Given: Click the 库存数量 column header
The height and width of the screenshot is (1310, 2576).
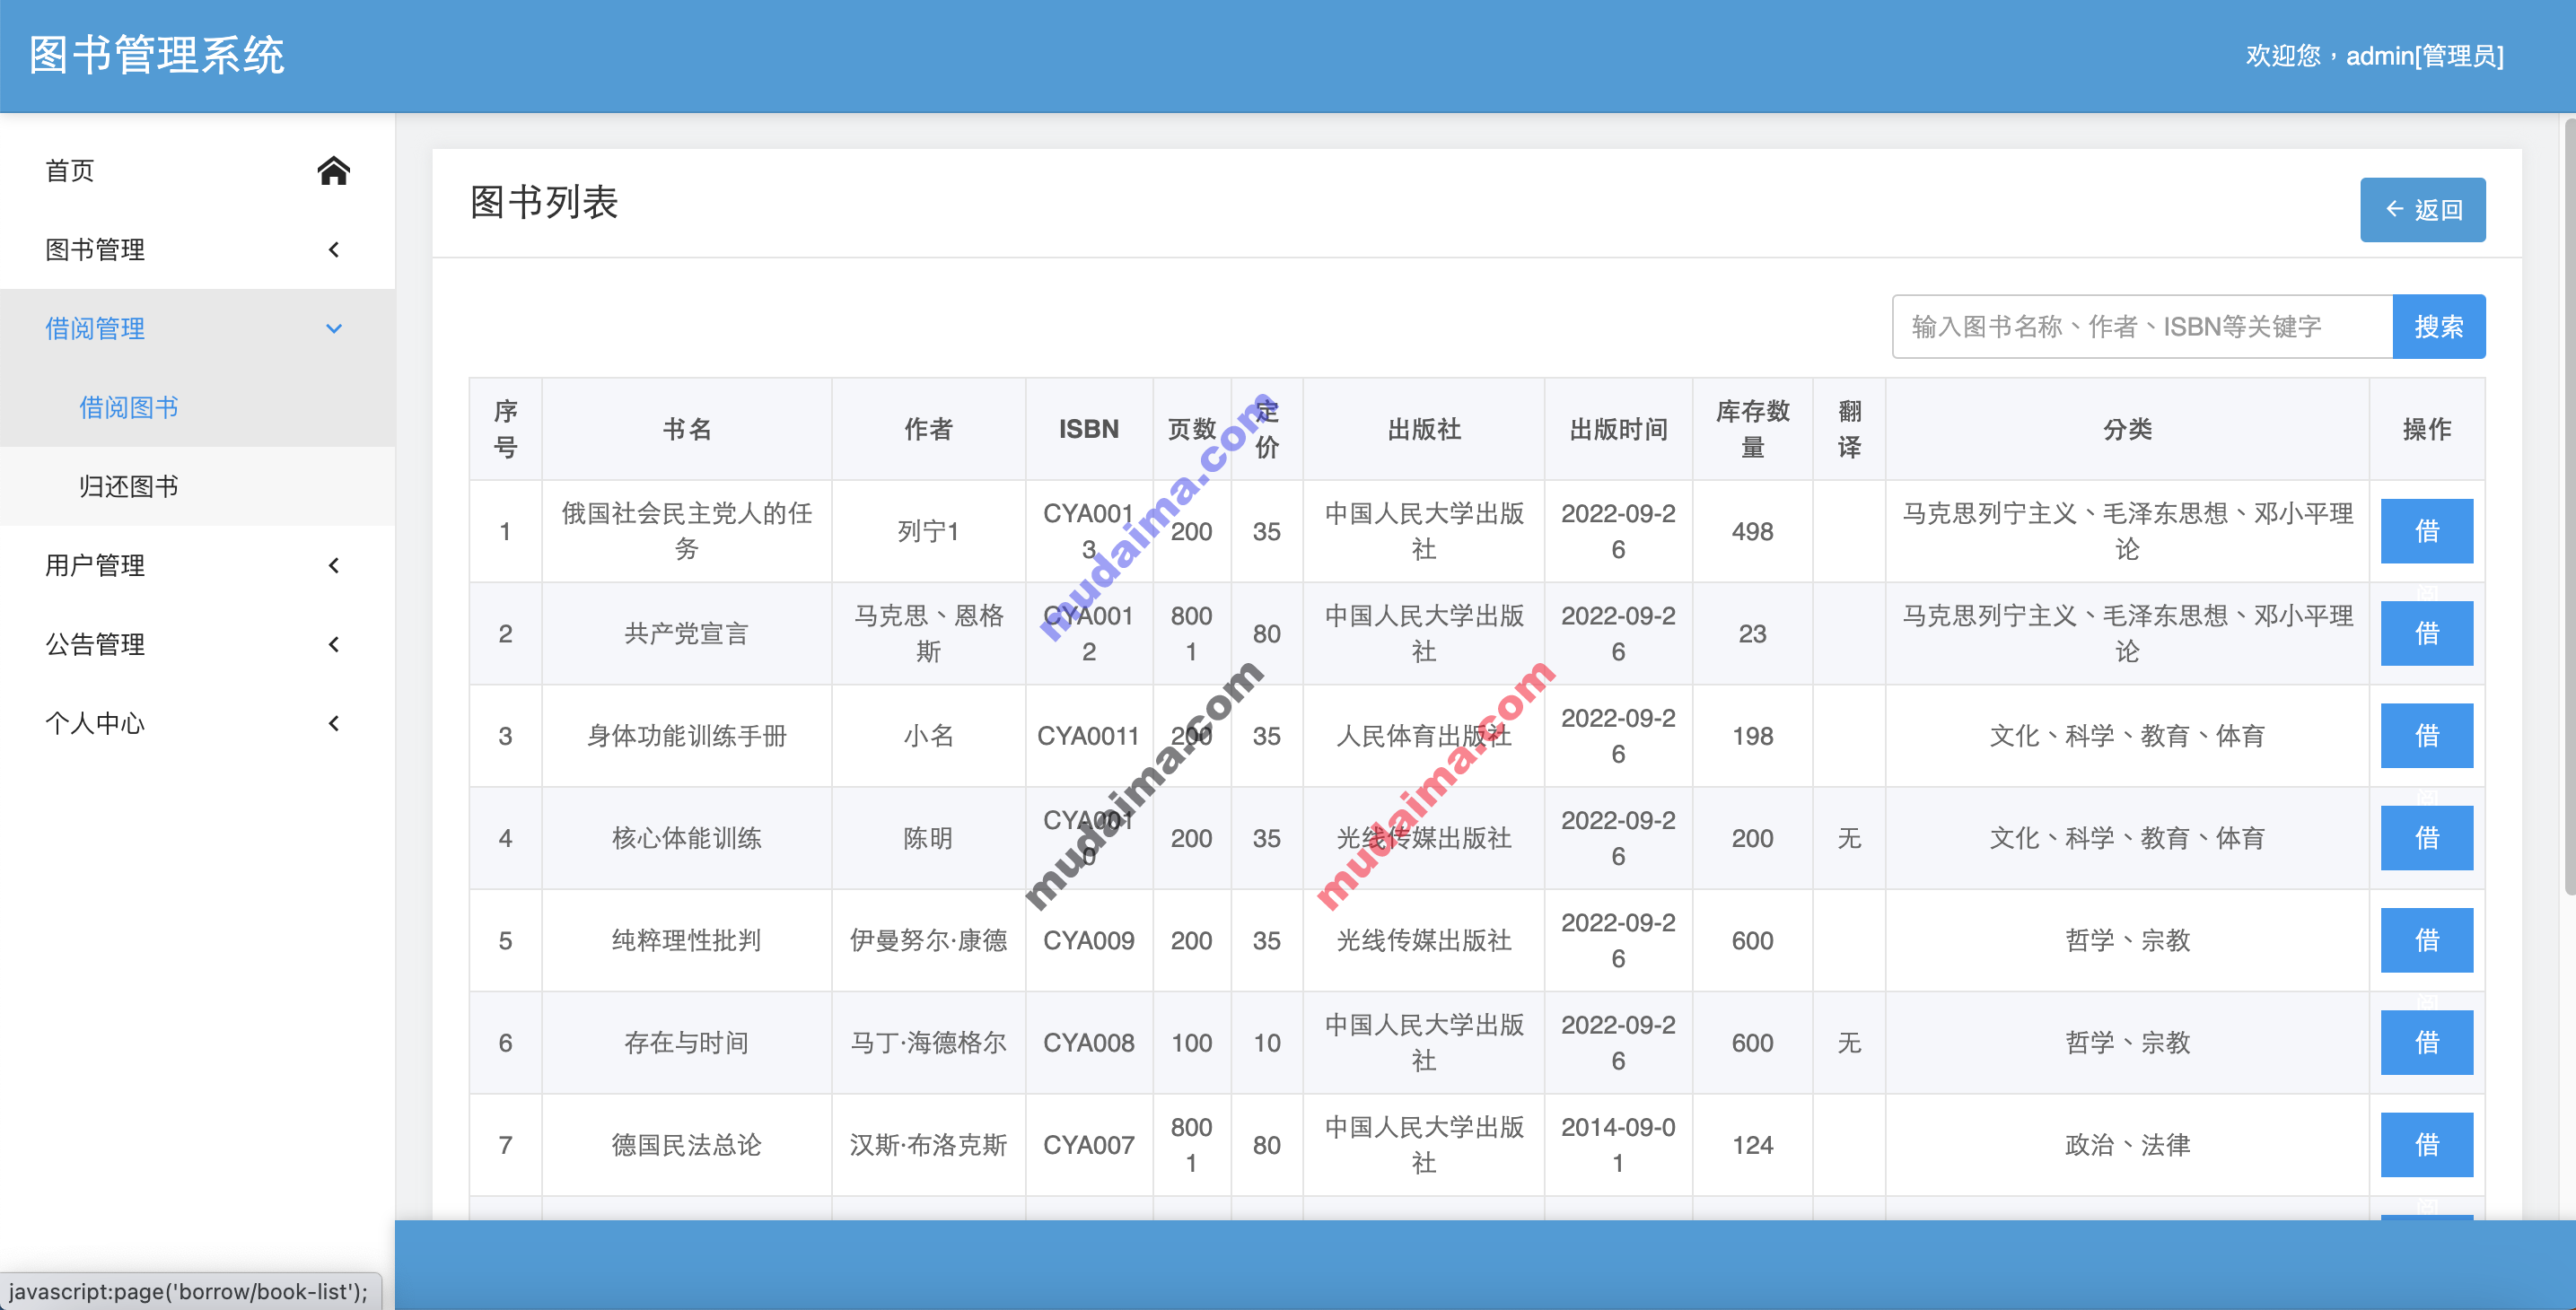Looking at the screenshot, I should coord(1752,429).
